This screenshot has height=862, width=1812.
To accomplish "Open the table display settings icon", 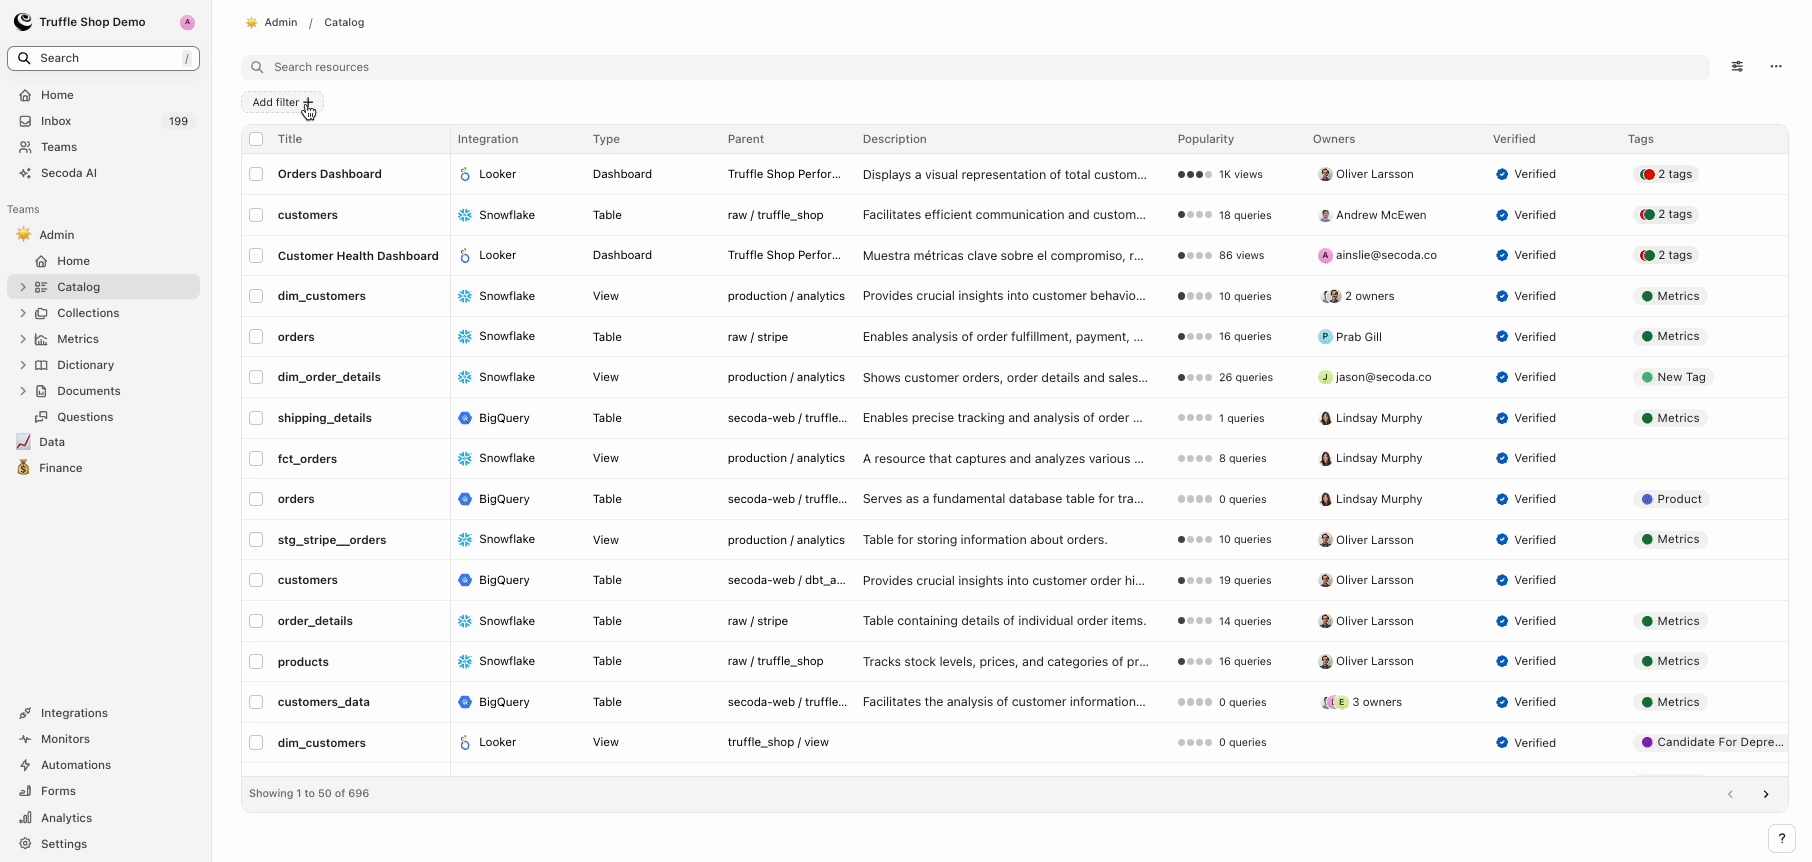I will pyautogui.click(x=1737, y=67).
